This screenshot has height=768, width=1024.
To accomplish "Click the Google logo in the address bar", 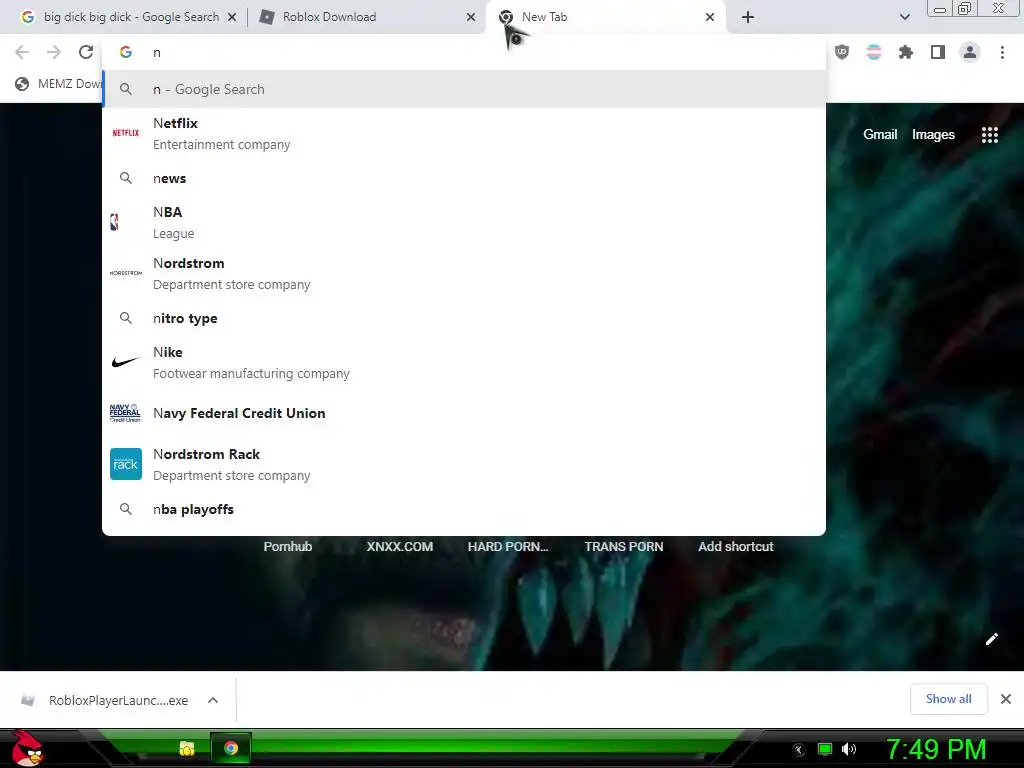I will [x=126, y=52].
